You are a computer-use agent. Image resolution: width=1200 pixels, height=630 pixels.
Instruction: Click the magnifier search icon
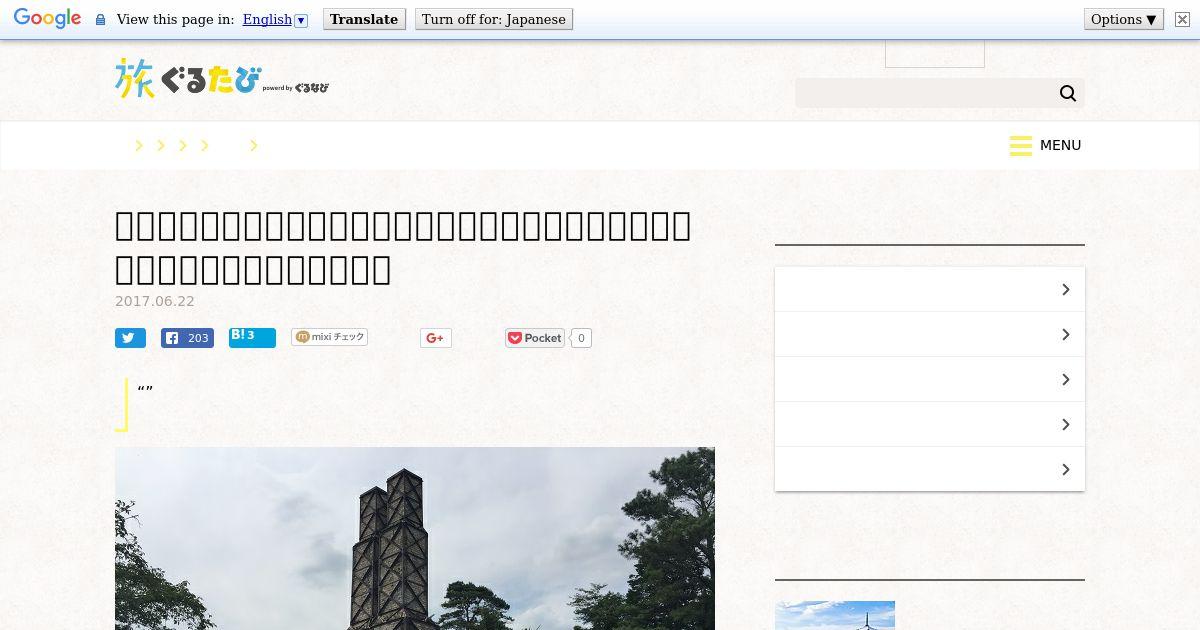tap(1068, 93)
